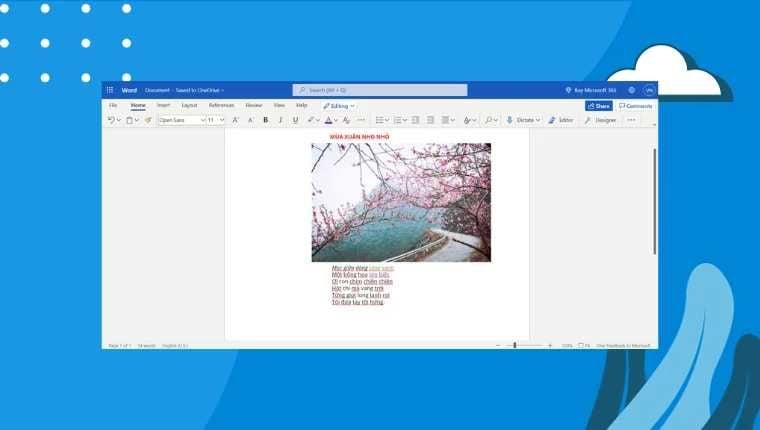Screen dimensions: 760x430
Task: Open the settings gear icon
Action: (631, 90)
